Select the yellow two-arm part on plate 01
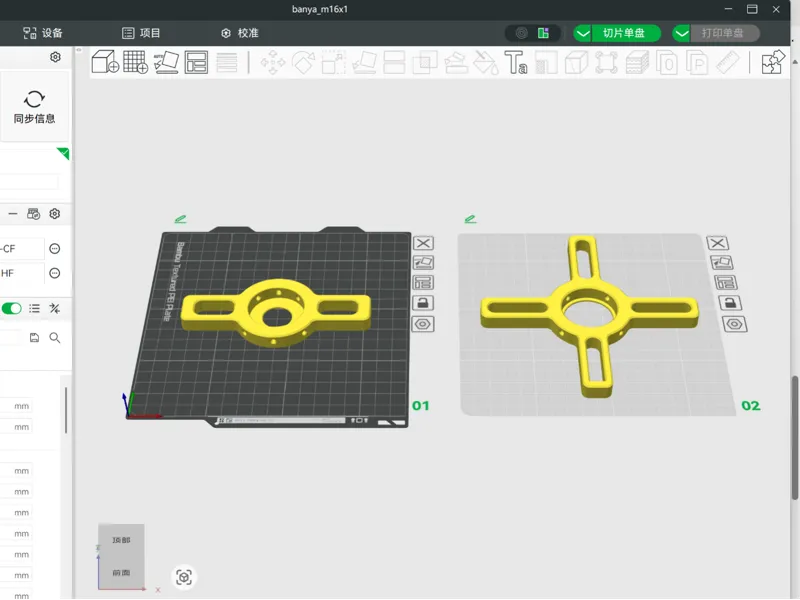The height and width of the screenshot is (600, 800). click(276, 312)
